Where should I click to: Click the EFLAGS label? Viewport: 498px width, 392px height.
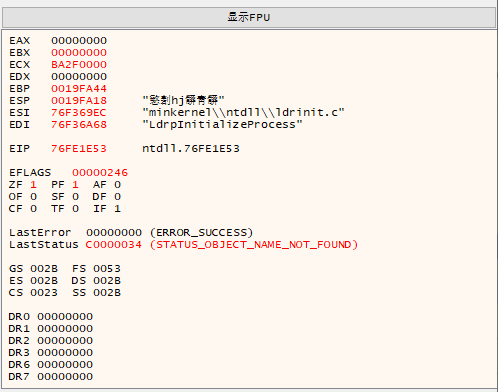[x=30, y=173]
